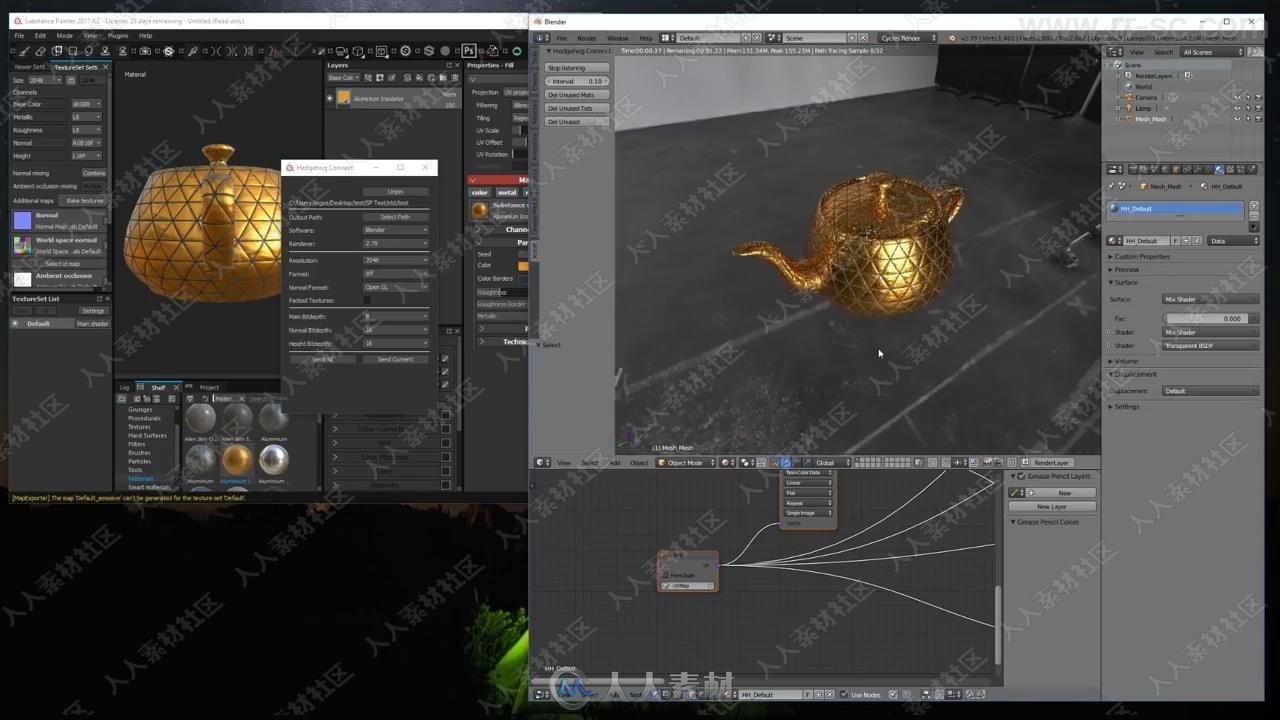Image resolution: width=1280 pixels, height=720 pixels.
Task: Click the Blender editor type icon in header
Action: click(x=541, y=38)
